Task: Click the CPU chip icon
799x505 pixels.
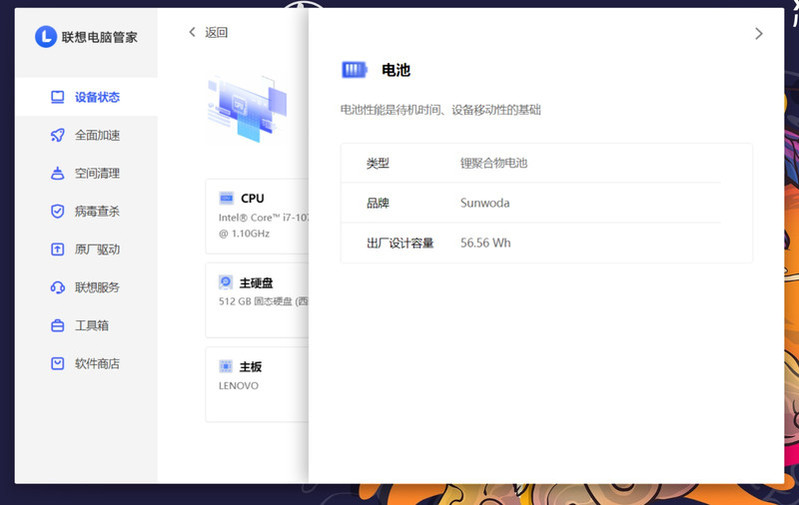Action: pos(226,198)
